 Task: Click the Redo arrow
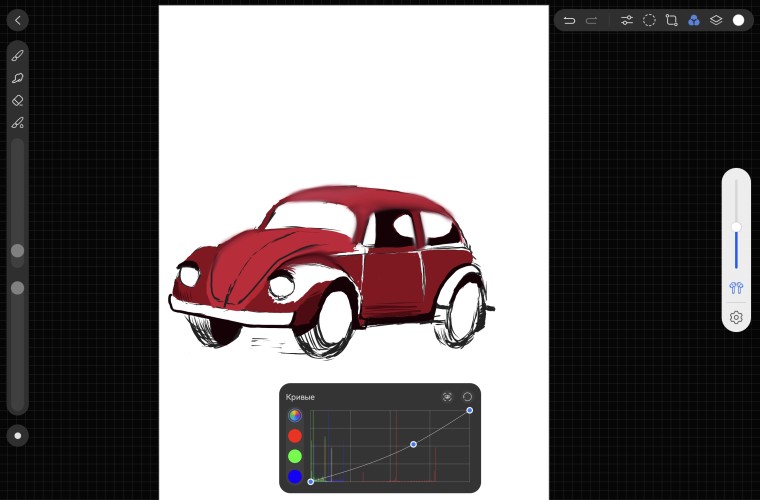(592, 20)
